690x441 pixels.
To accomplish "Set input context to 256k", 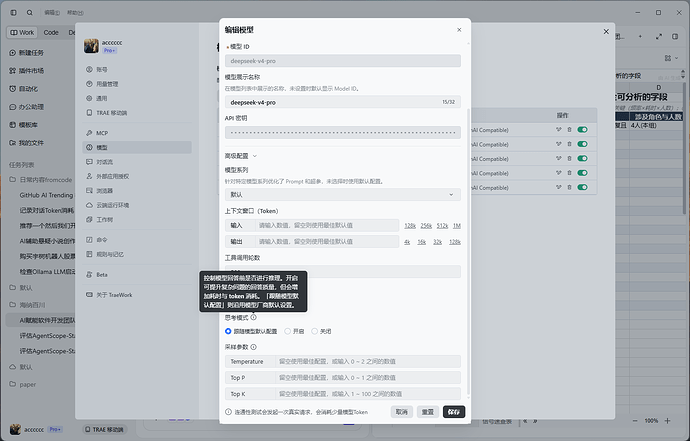I will click(426, 226).
